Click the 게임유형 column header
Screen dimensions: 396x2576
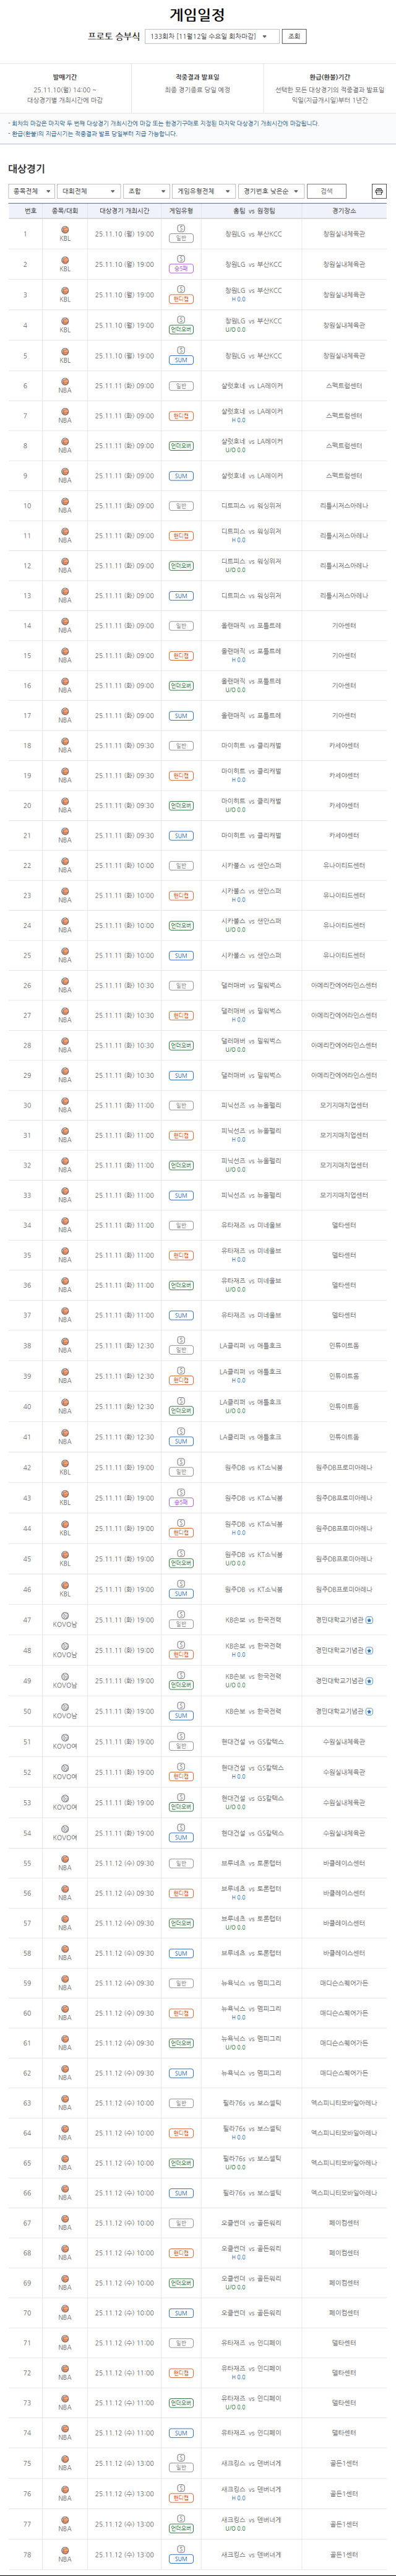(181, 211)
